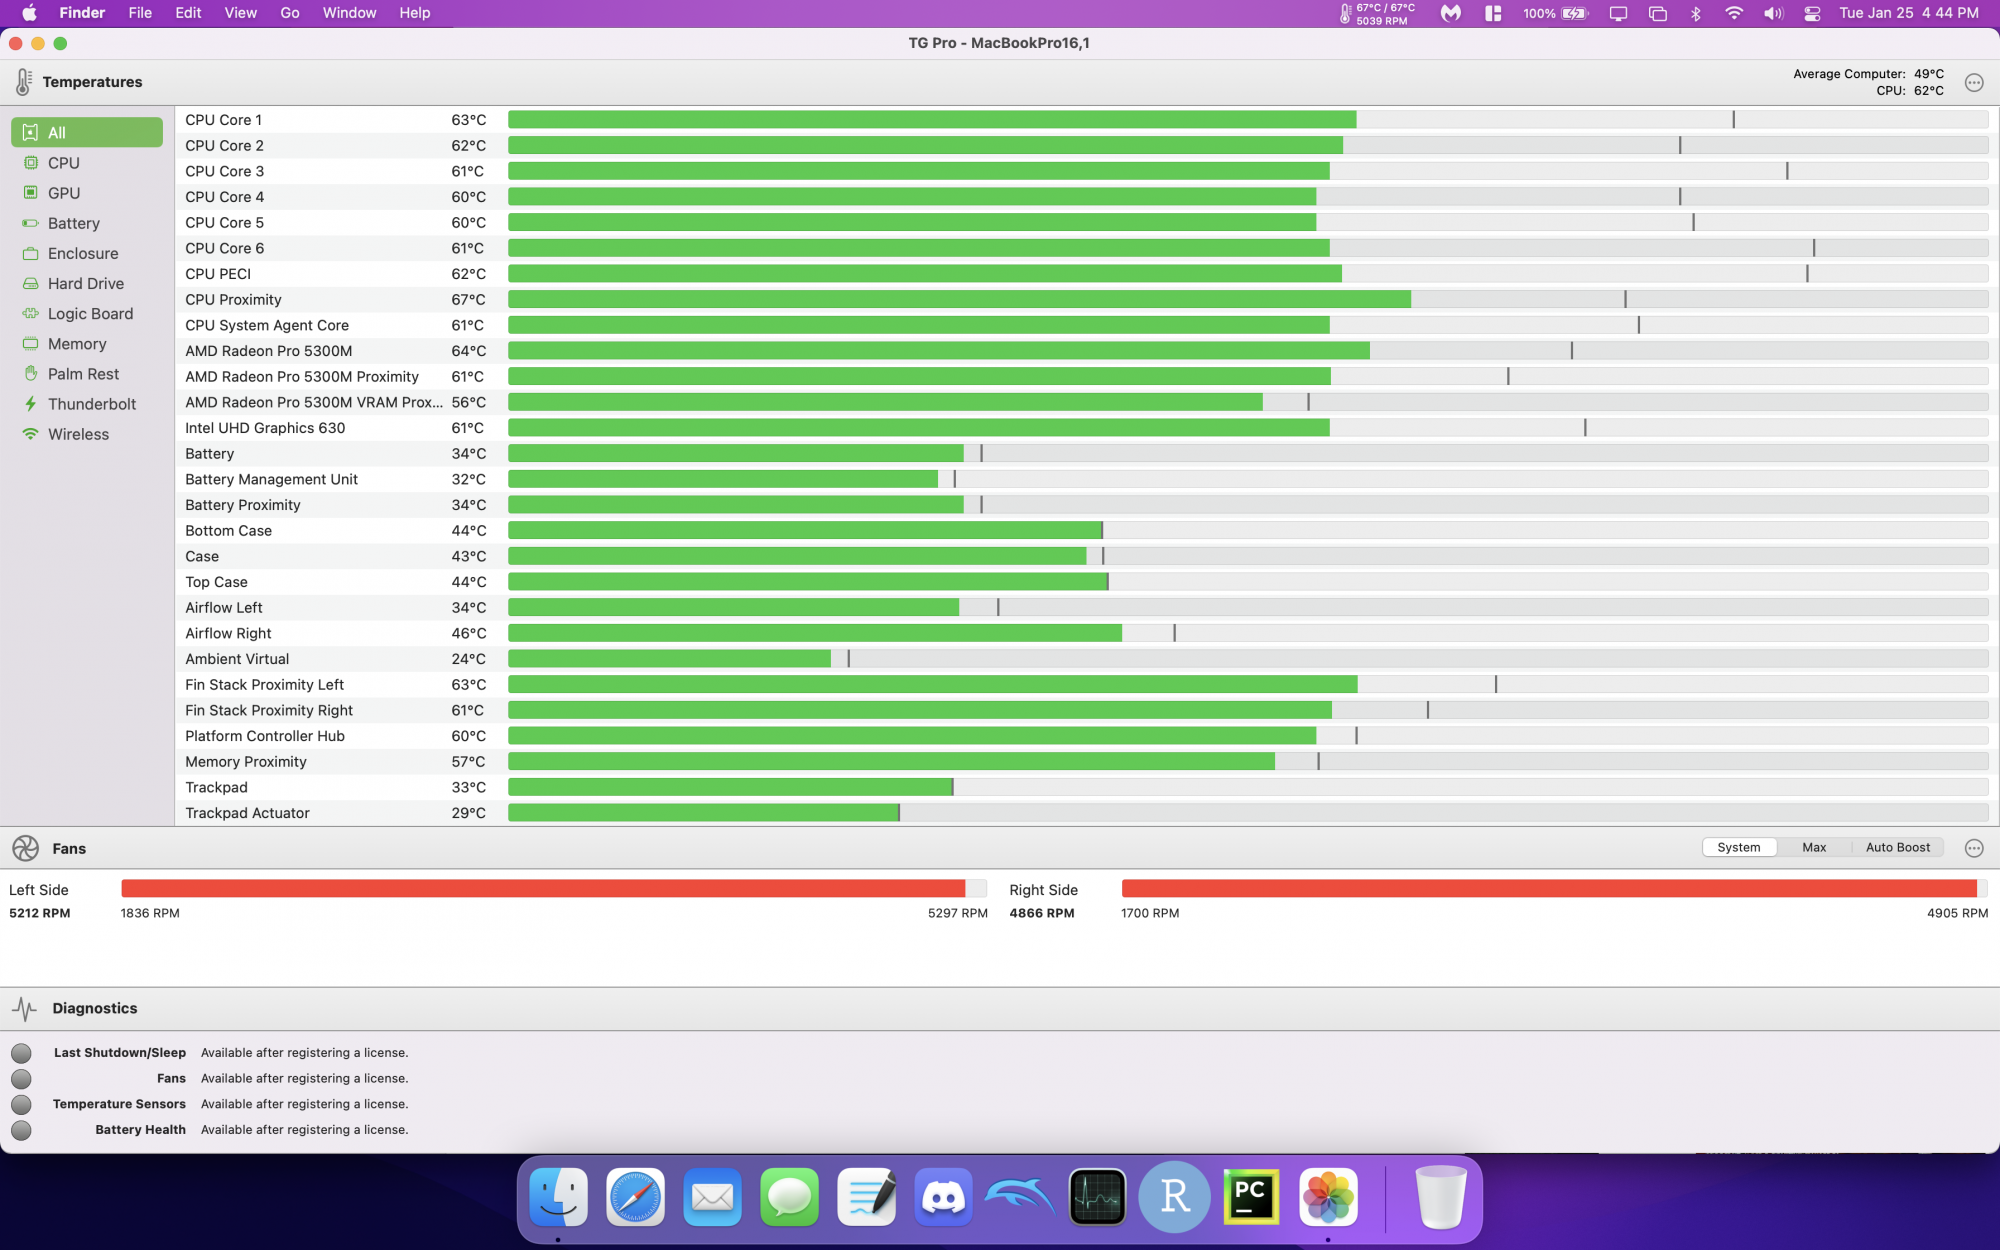The image size is (2000, 1250).
Task: Click the Left Side fan speed bar
Action: [x=554, y=888]
